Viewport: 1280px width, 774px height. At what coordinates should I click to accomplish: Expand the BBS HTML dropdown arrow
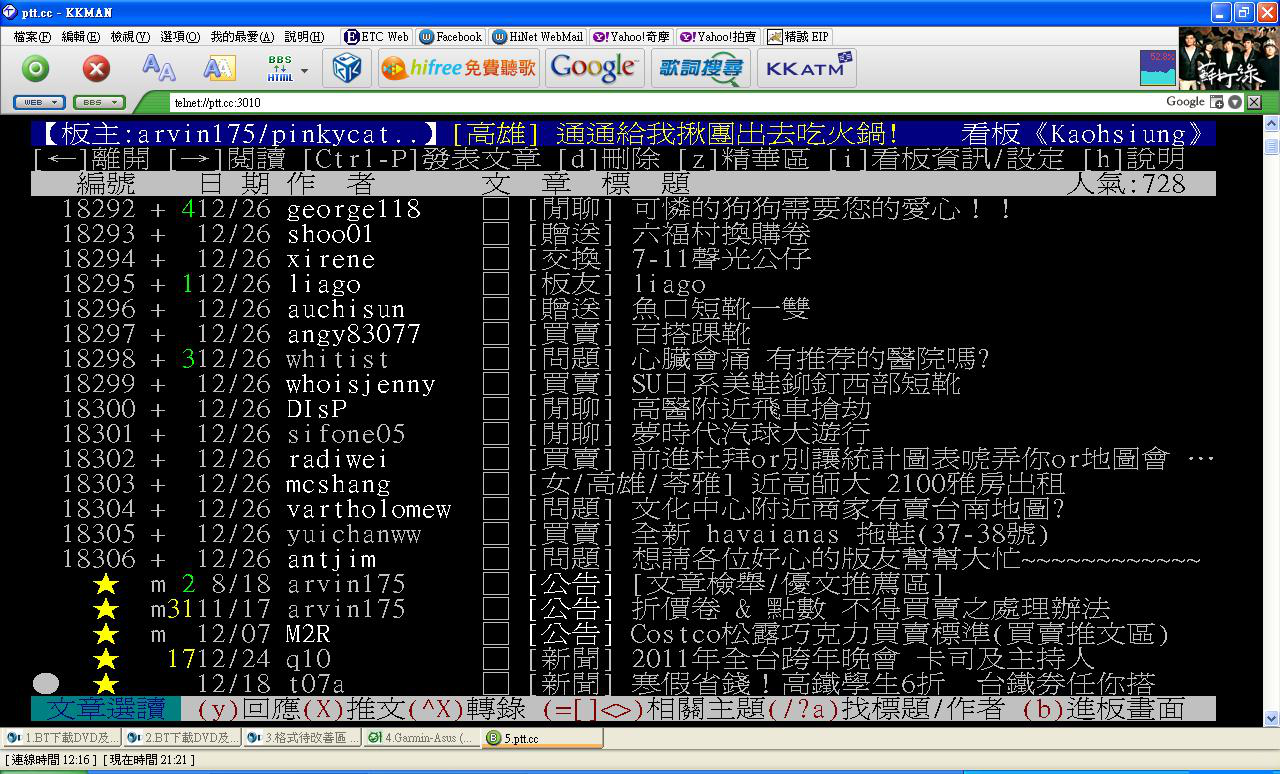[x=306, y=68]
